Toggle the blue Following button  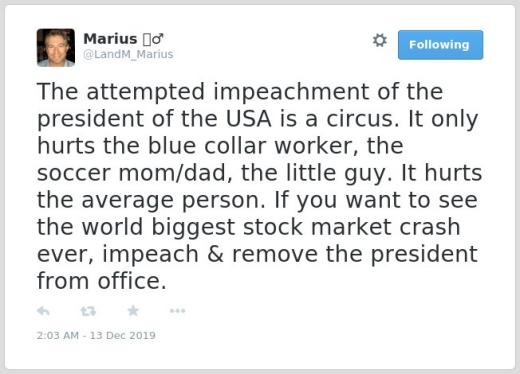440,45
